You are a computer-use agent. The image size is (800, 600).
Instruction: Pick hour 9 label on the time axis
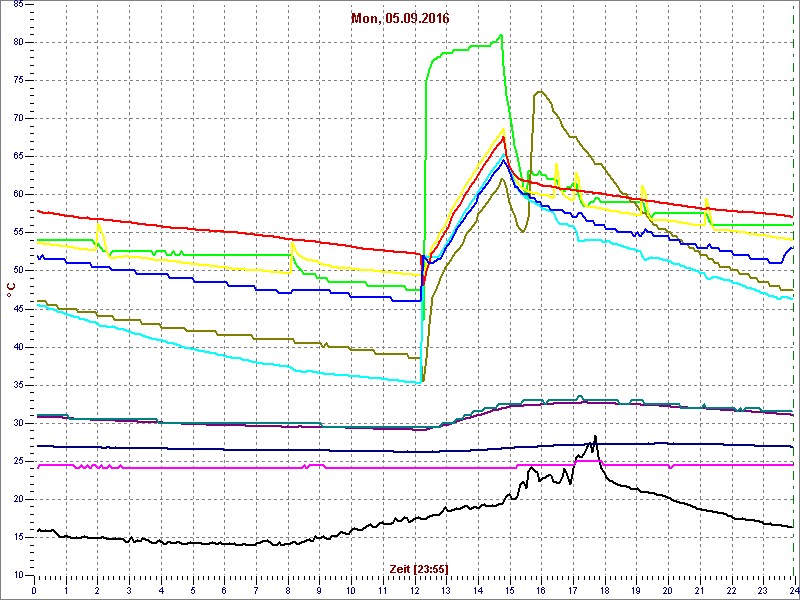coord(319,589)
